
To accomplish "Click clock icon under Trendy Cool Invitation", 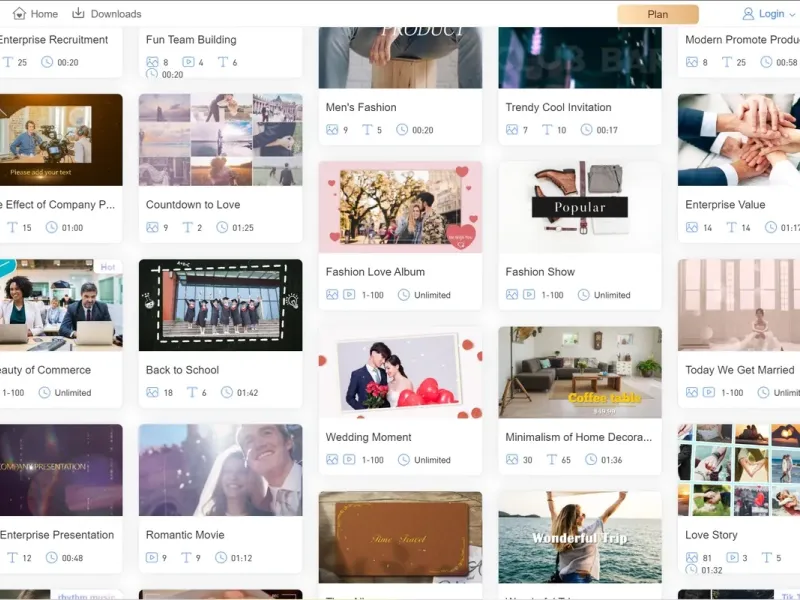I will click(x=587, y=130).
